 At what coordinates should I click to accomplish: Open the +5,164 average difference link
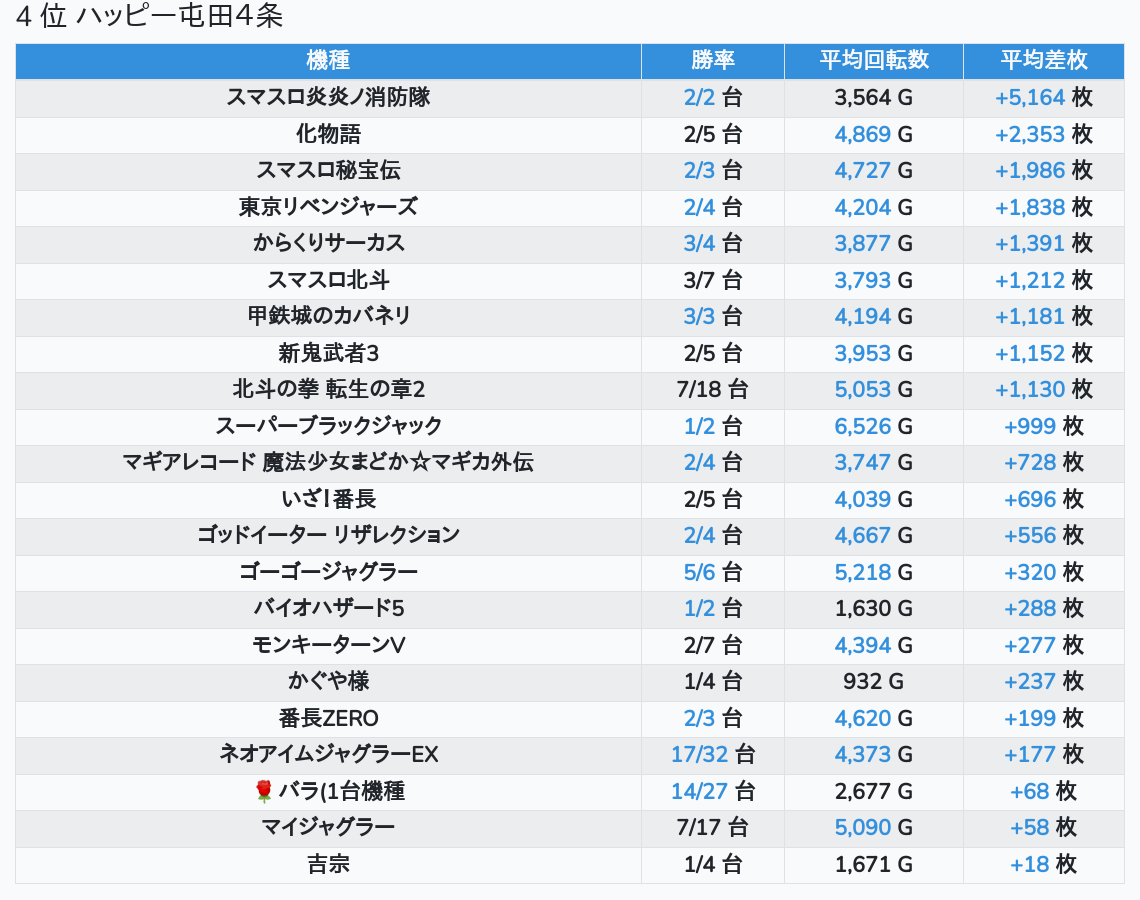pyautogui.click(x=1029, y=97)
